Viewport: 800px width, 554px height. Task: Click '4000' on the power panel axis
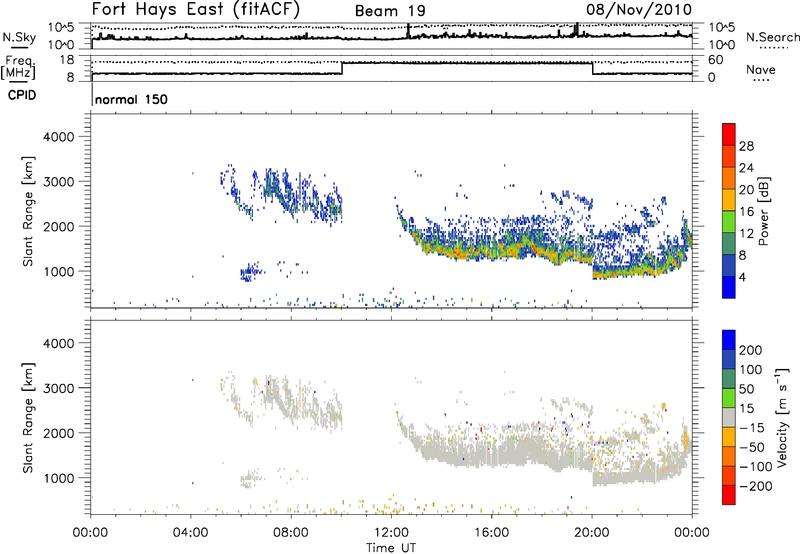tap(58, 137)
